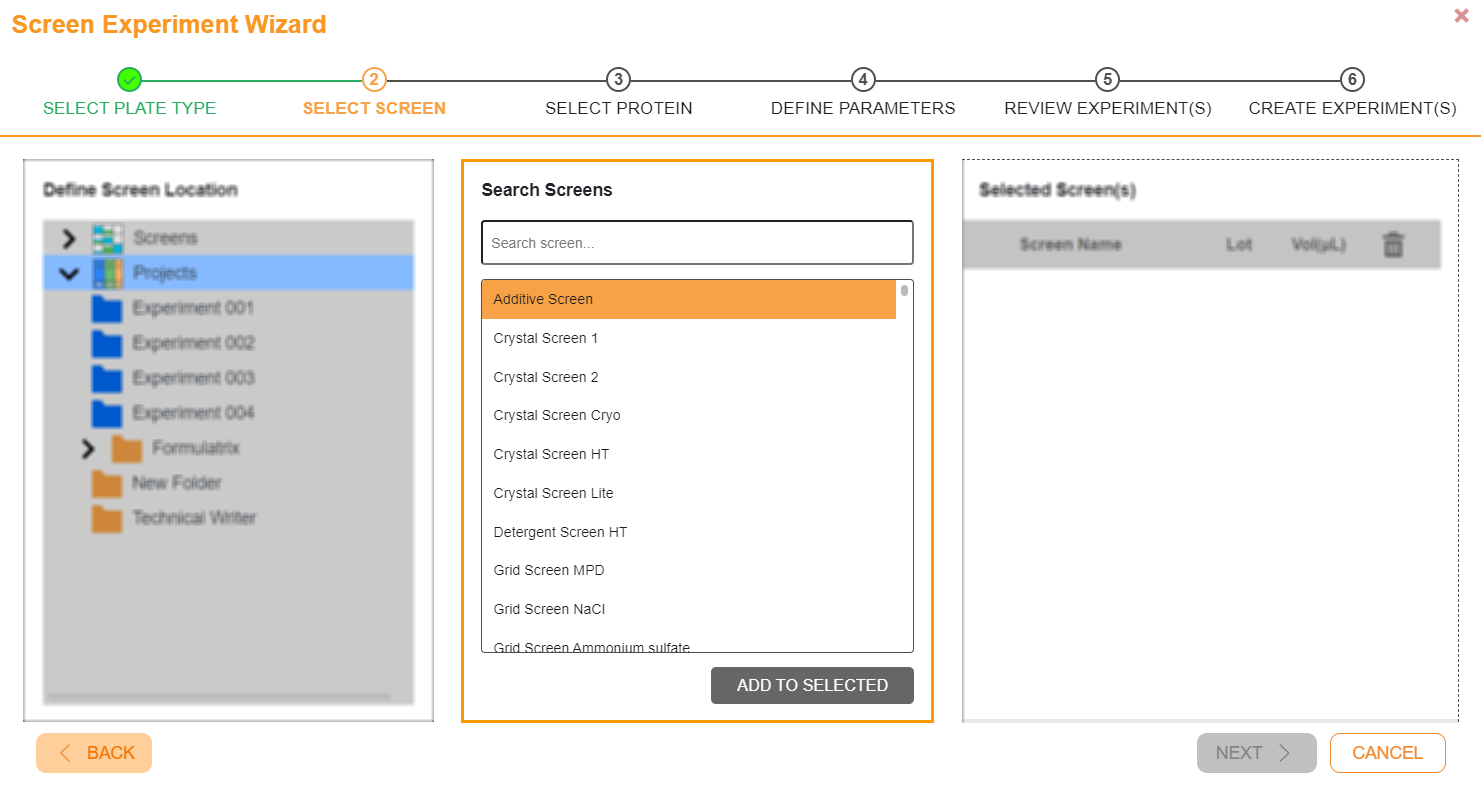Collapse the Projects tree node

(69, 272)
